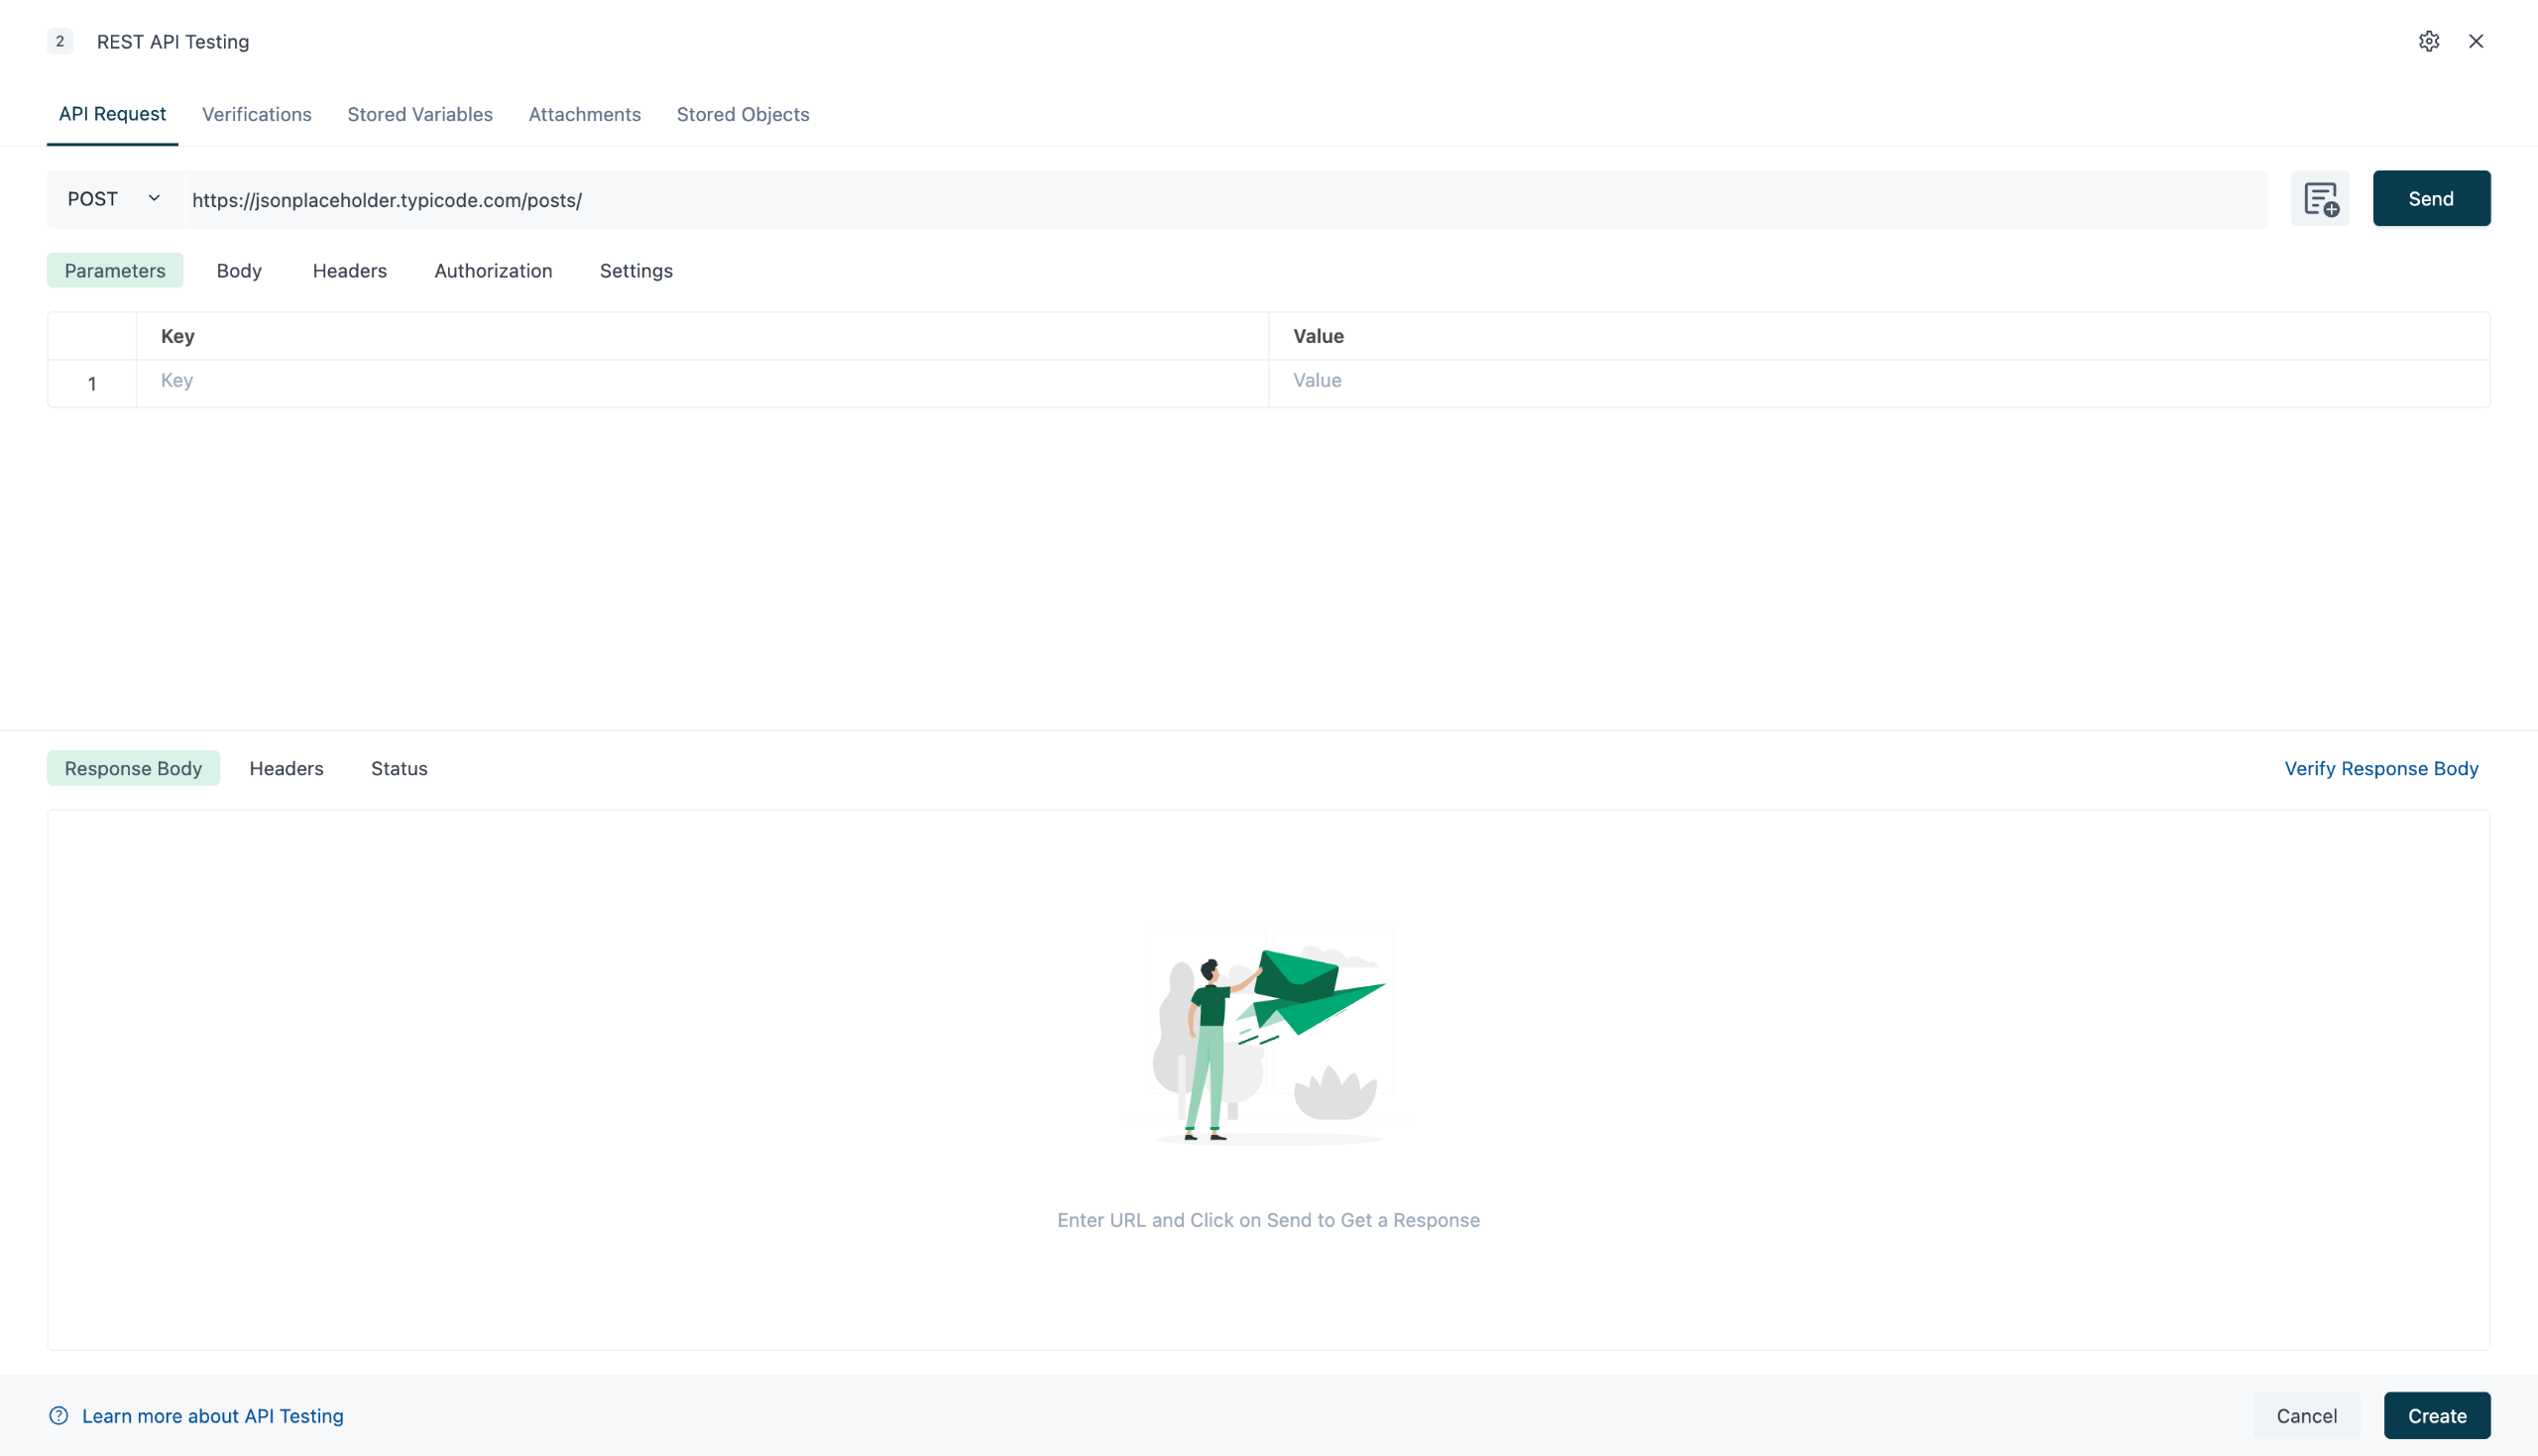Show the response Status tab
Image resolution: width=2538 pixels, height=1456 pixels.
pyautogui.click(x=399, y=768)
